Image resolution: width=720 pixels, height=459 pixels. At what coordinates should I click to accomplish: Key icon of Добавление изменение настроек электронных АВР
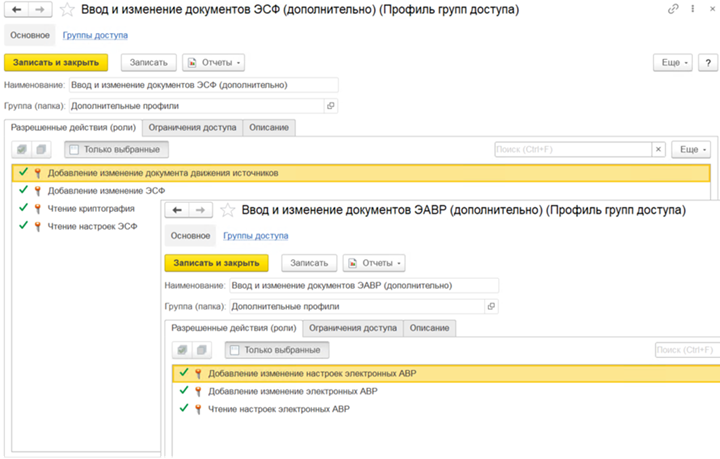click(x=198, y=374)
